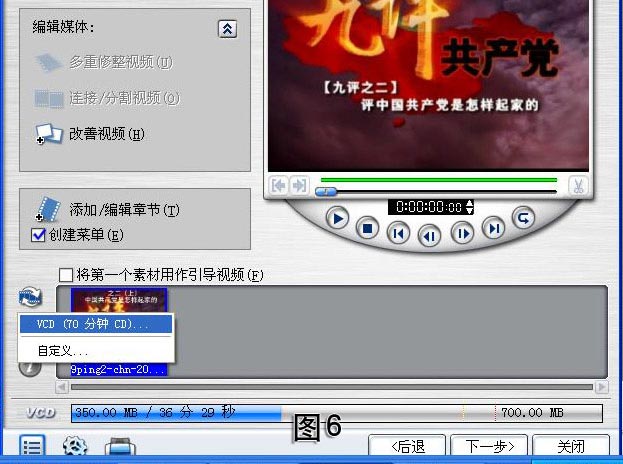Click the project settings list icon at bottom

click(x=32, y=447)
